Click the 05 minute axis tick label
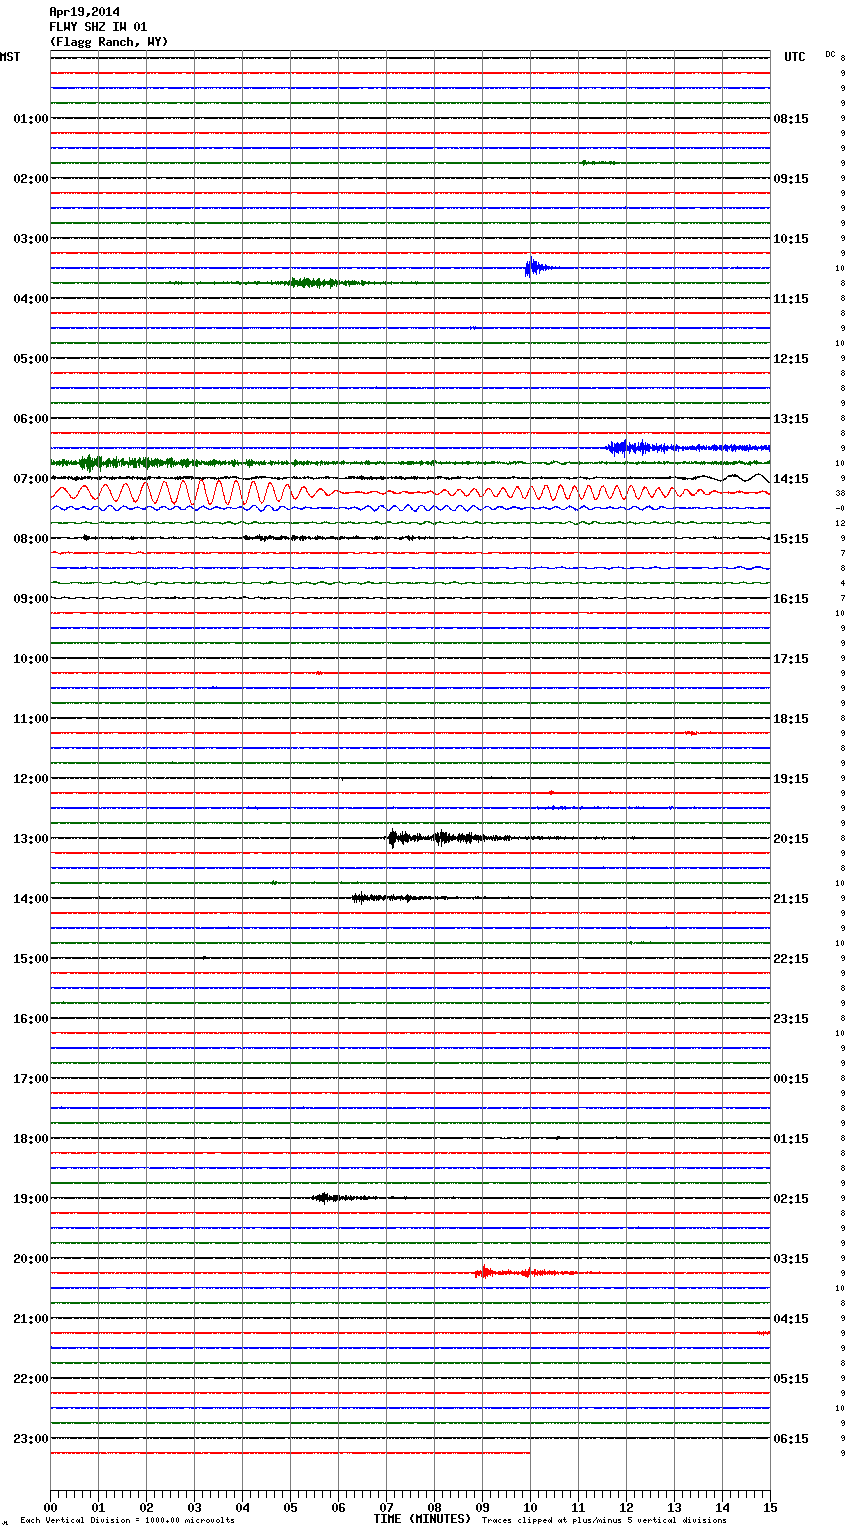Image resolution: width=850 pixels, height=1534 pixels. point(290,1507)
